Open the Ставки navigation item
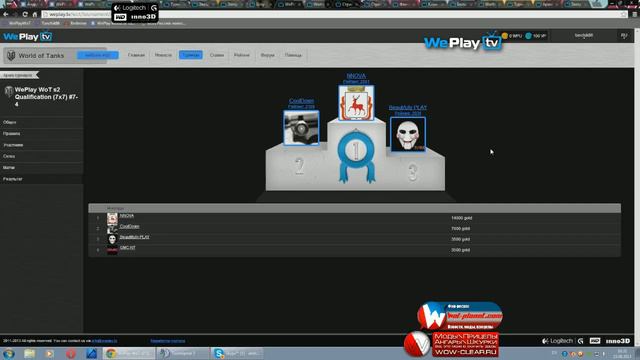 (x=217, y=55)
